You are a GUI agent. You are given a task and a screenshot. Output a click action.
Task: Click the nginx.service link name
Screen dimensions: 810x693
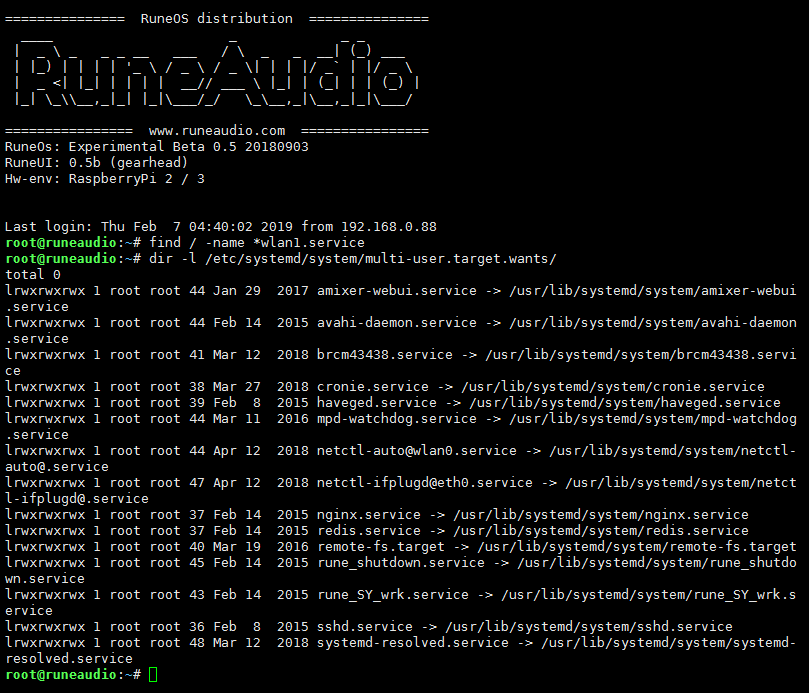point(369,515)
